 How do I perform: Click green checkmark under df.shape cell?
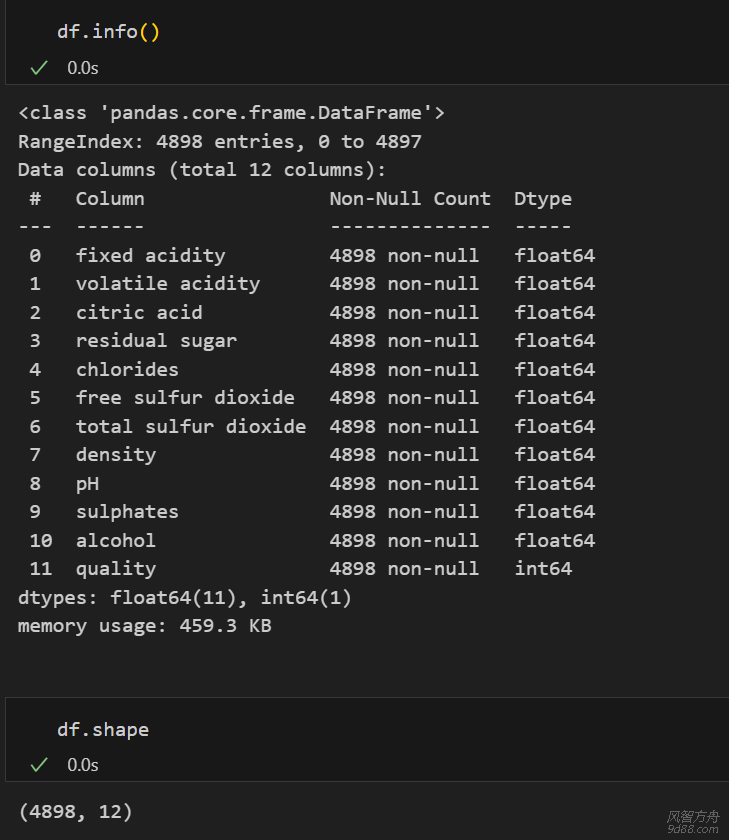pyautogui.click(x=39, y=765)
